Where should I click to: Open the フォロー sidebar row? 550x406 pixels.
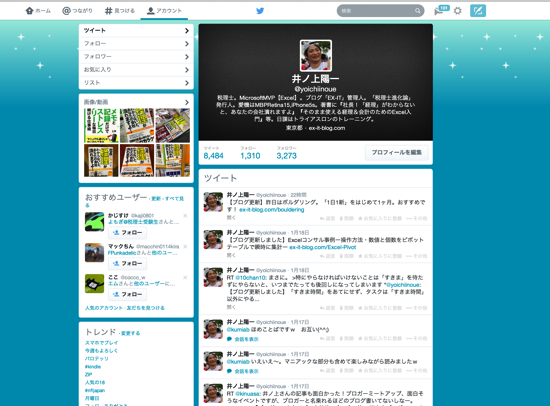point(136,44)
